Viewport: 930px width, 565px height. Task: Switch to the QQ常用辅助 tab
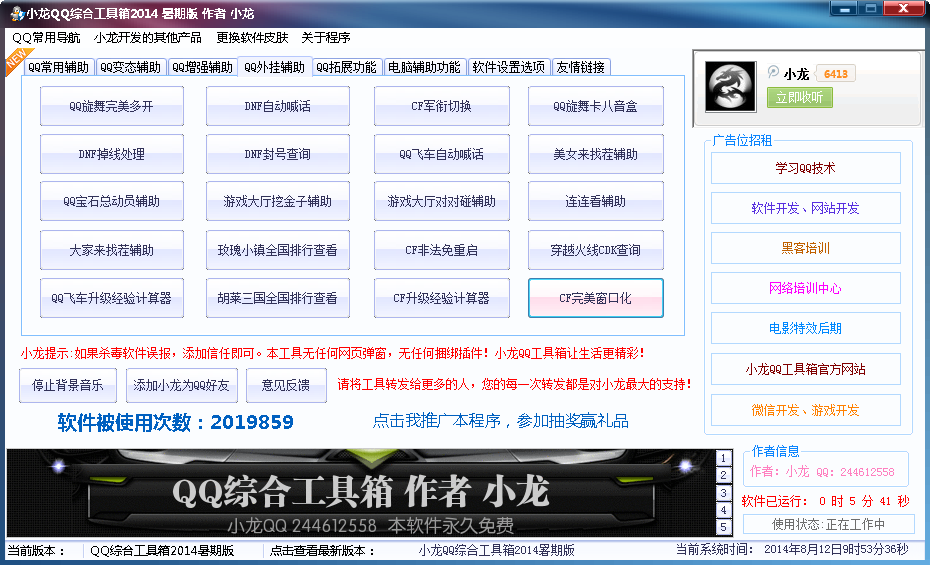pos(58,68)
